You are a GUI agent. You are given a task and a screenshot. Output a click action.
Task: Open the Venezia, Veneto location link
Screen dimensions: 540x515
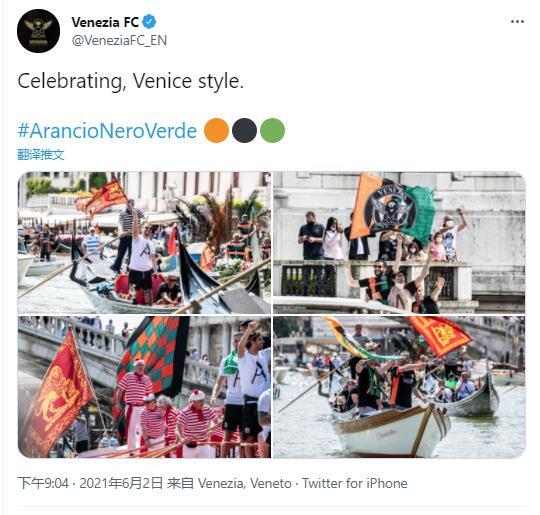click(245, 483)
